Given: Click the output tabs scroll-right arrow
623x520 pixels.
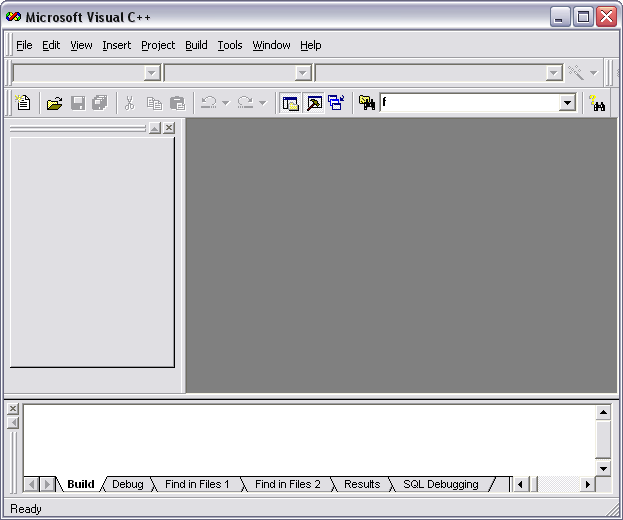Looking at the screenshot, I should [47, 484].
